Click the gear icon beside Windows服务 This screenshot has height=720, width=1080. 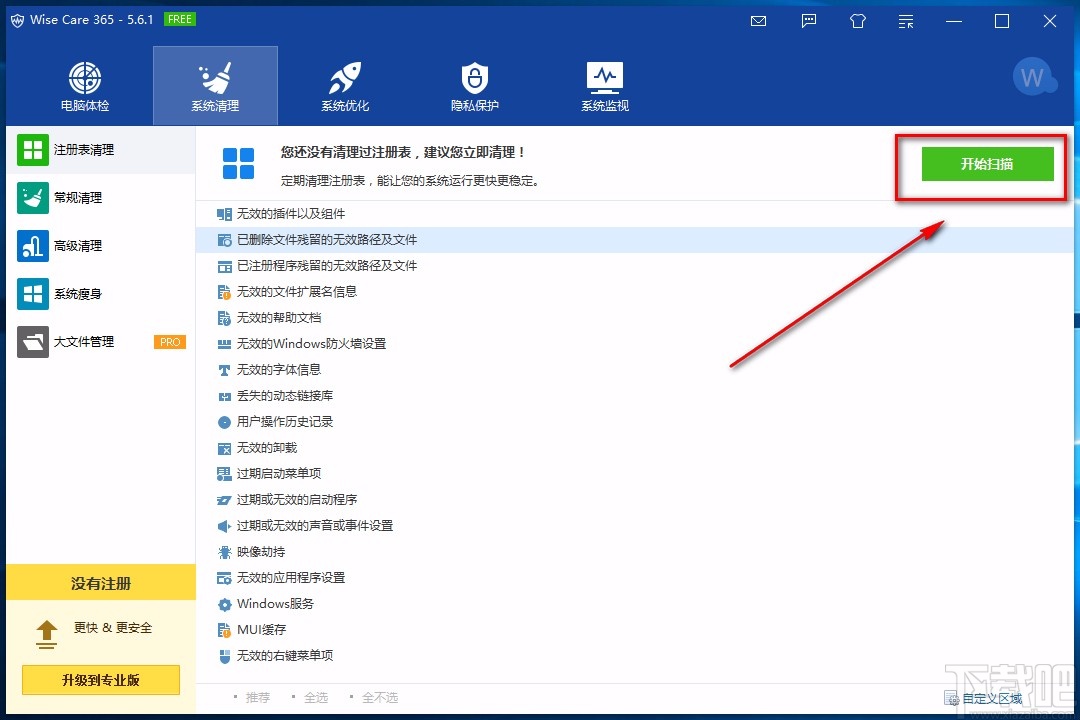tap(224, 604)
